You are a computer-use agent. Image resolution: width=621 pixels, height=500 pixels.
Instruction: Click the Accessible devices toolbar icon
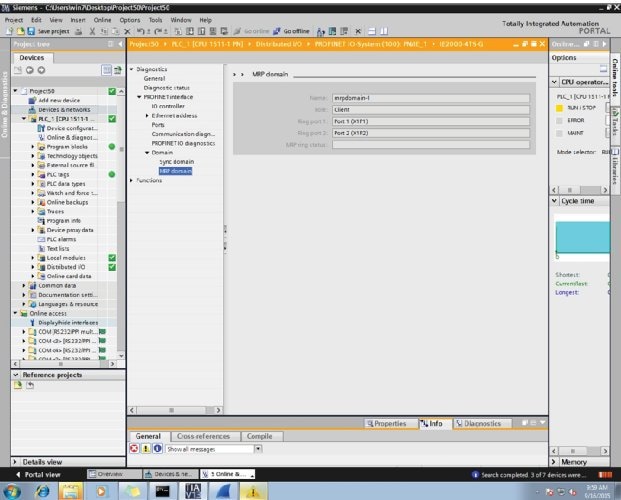tap(321, 31)
